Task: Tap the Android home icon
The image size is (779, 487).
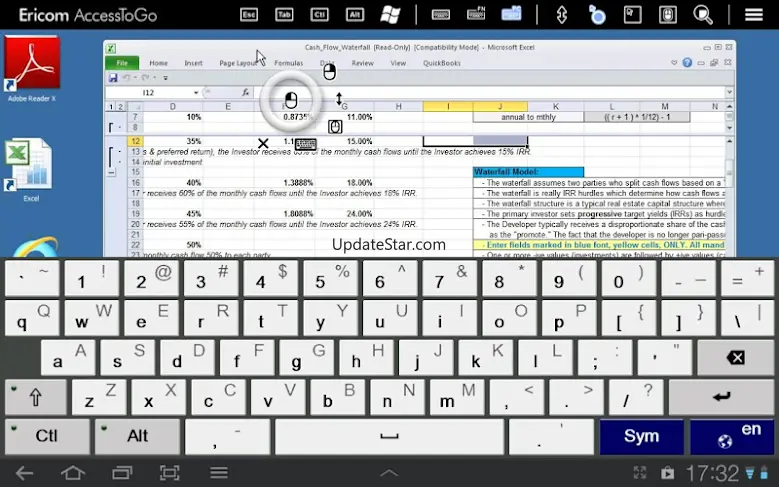Action: [x=73, y=473]
